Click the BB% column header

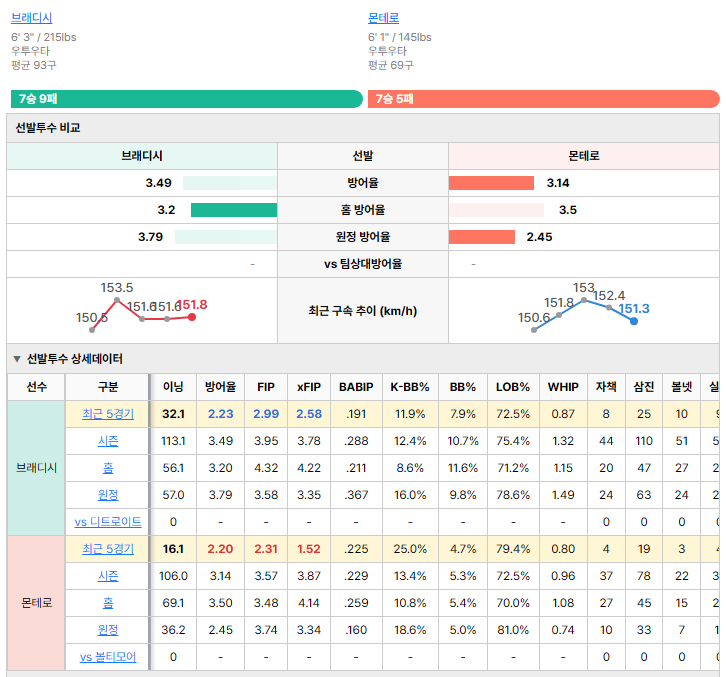click(463, 387)
